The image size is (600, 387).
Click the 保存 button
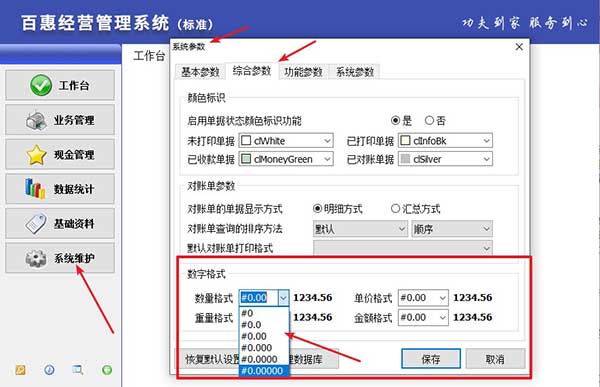[431, 359]
